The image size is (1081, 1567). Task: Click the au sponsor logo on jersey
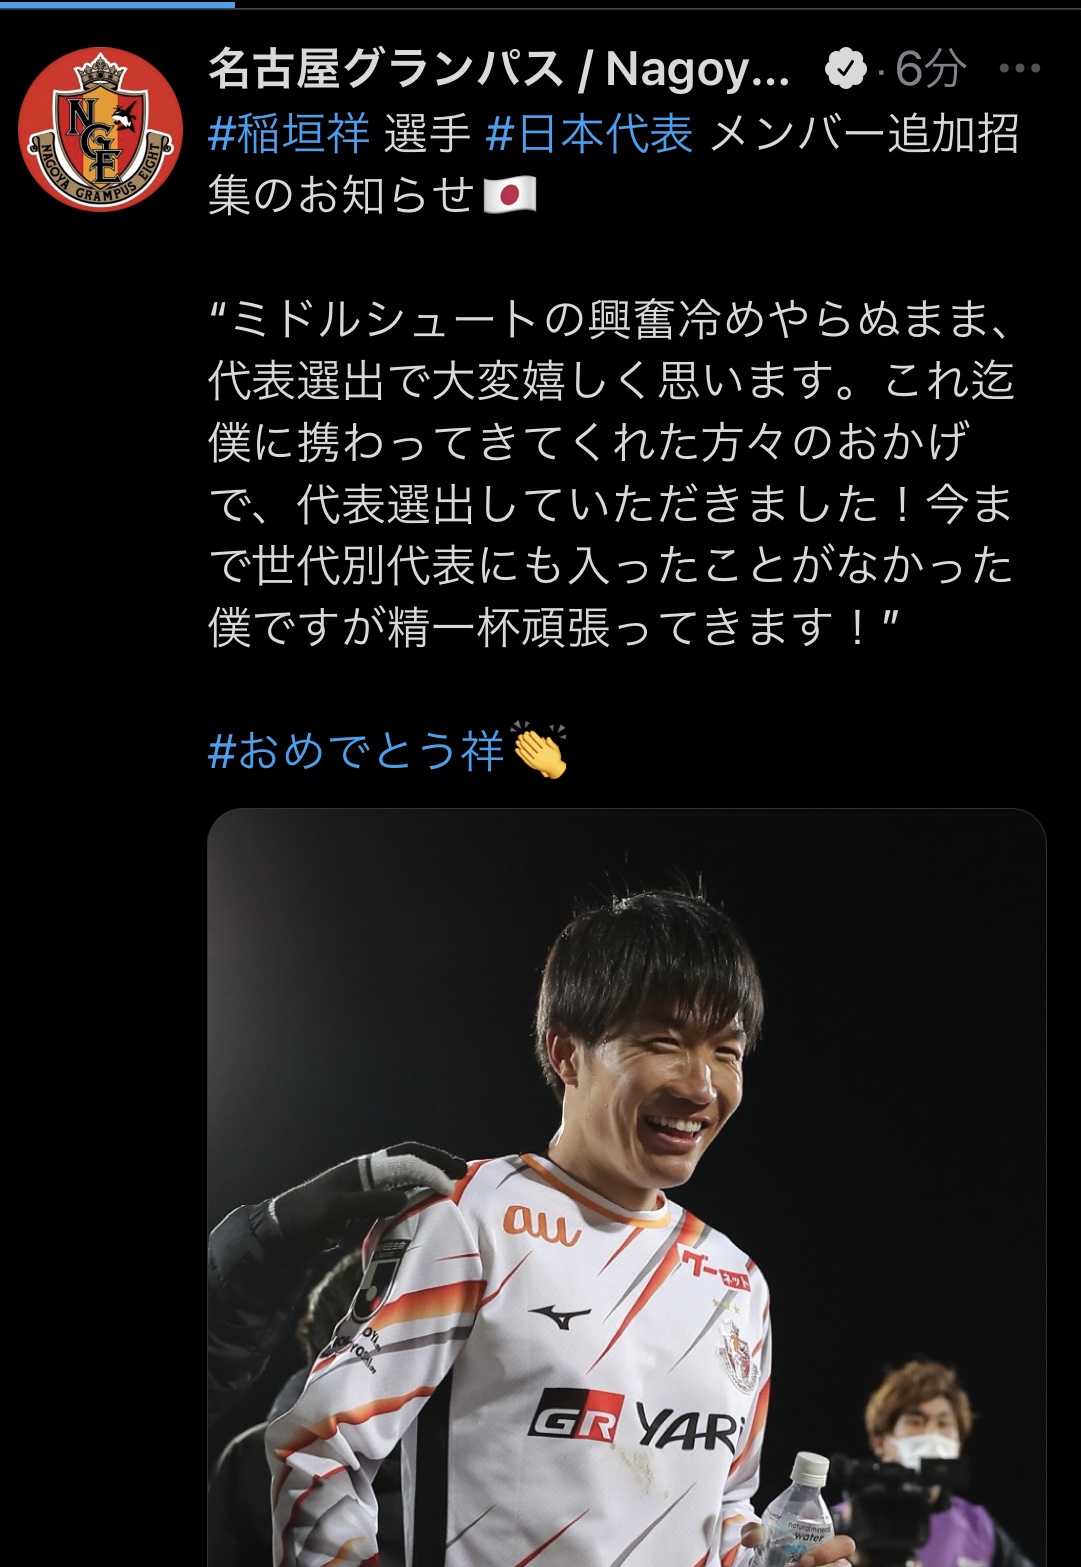(541, 1226)
